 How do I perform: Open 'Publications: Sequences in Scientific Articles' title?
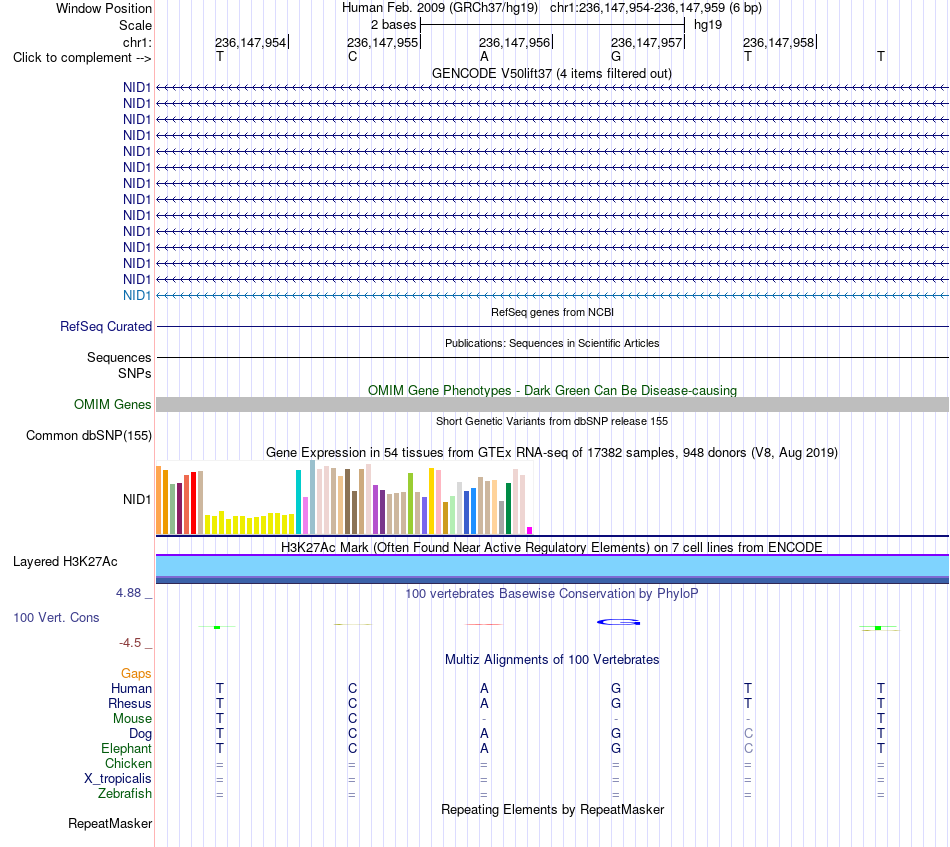(x=552, y=343)
